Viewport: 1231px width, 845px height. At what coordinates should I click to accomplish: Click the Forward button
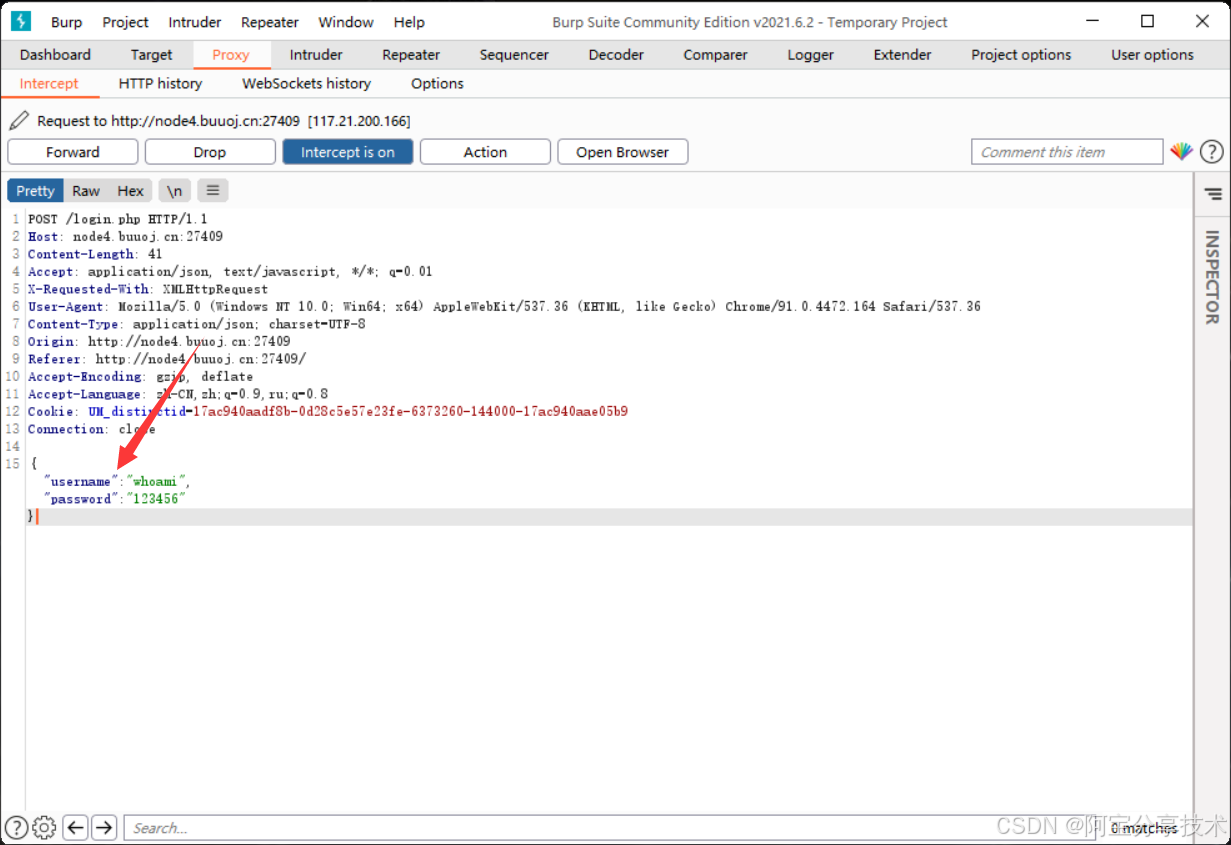(x=73, y=152)
